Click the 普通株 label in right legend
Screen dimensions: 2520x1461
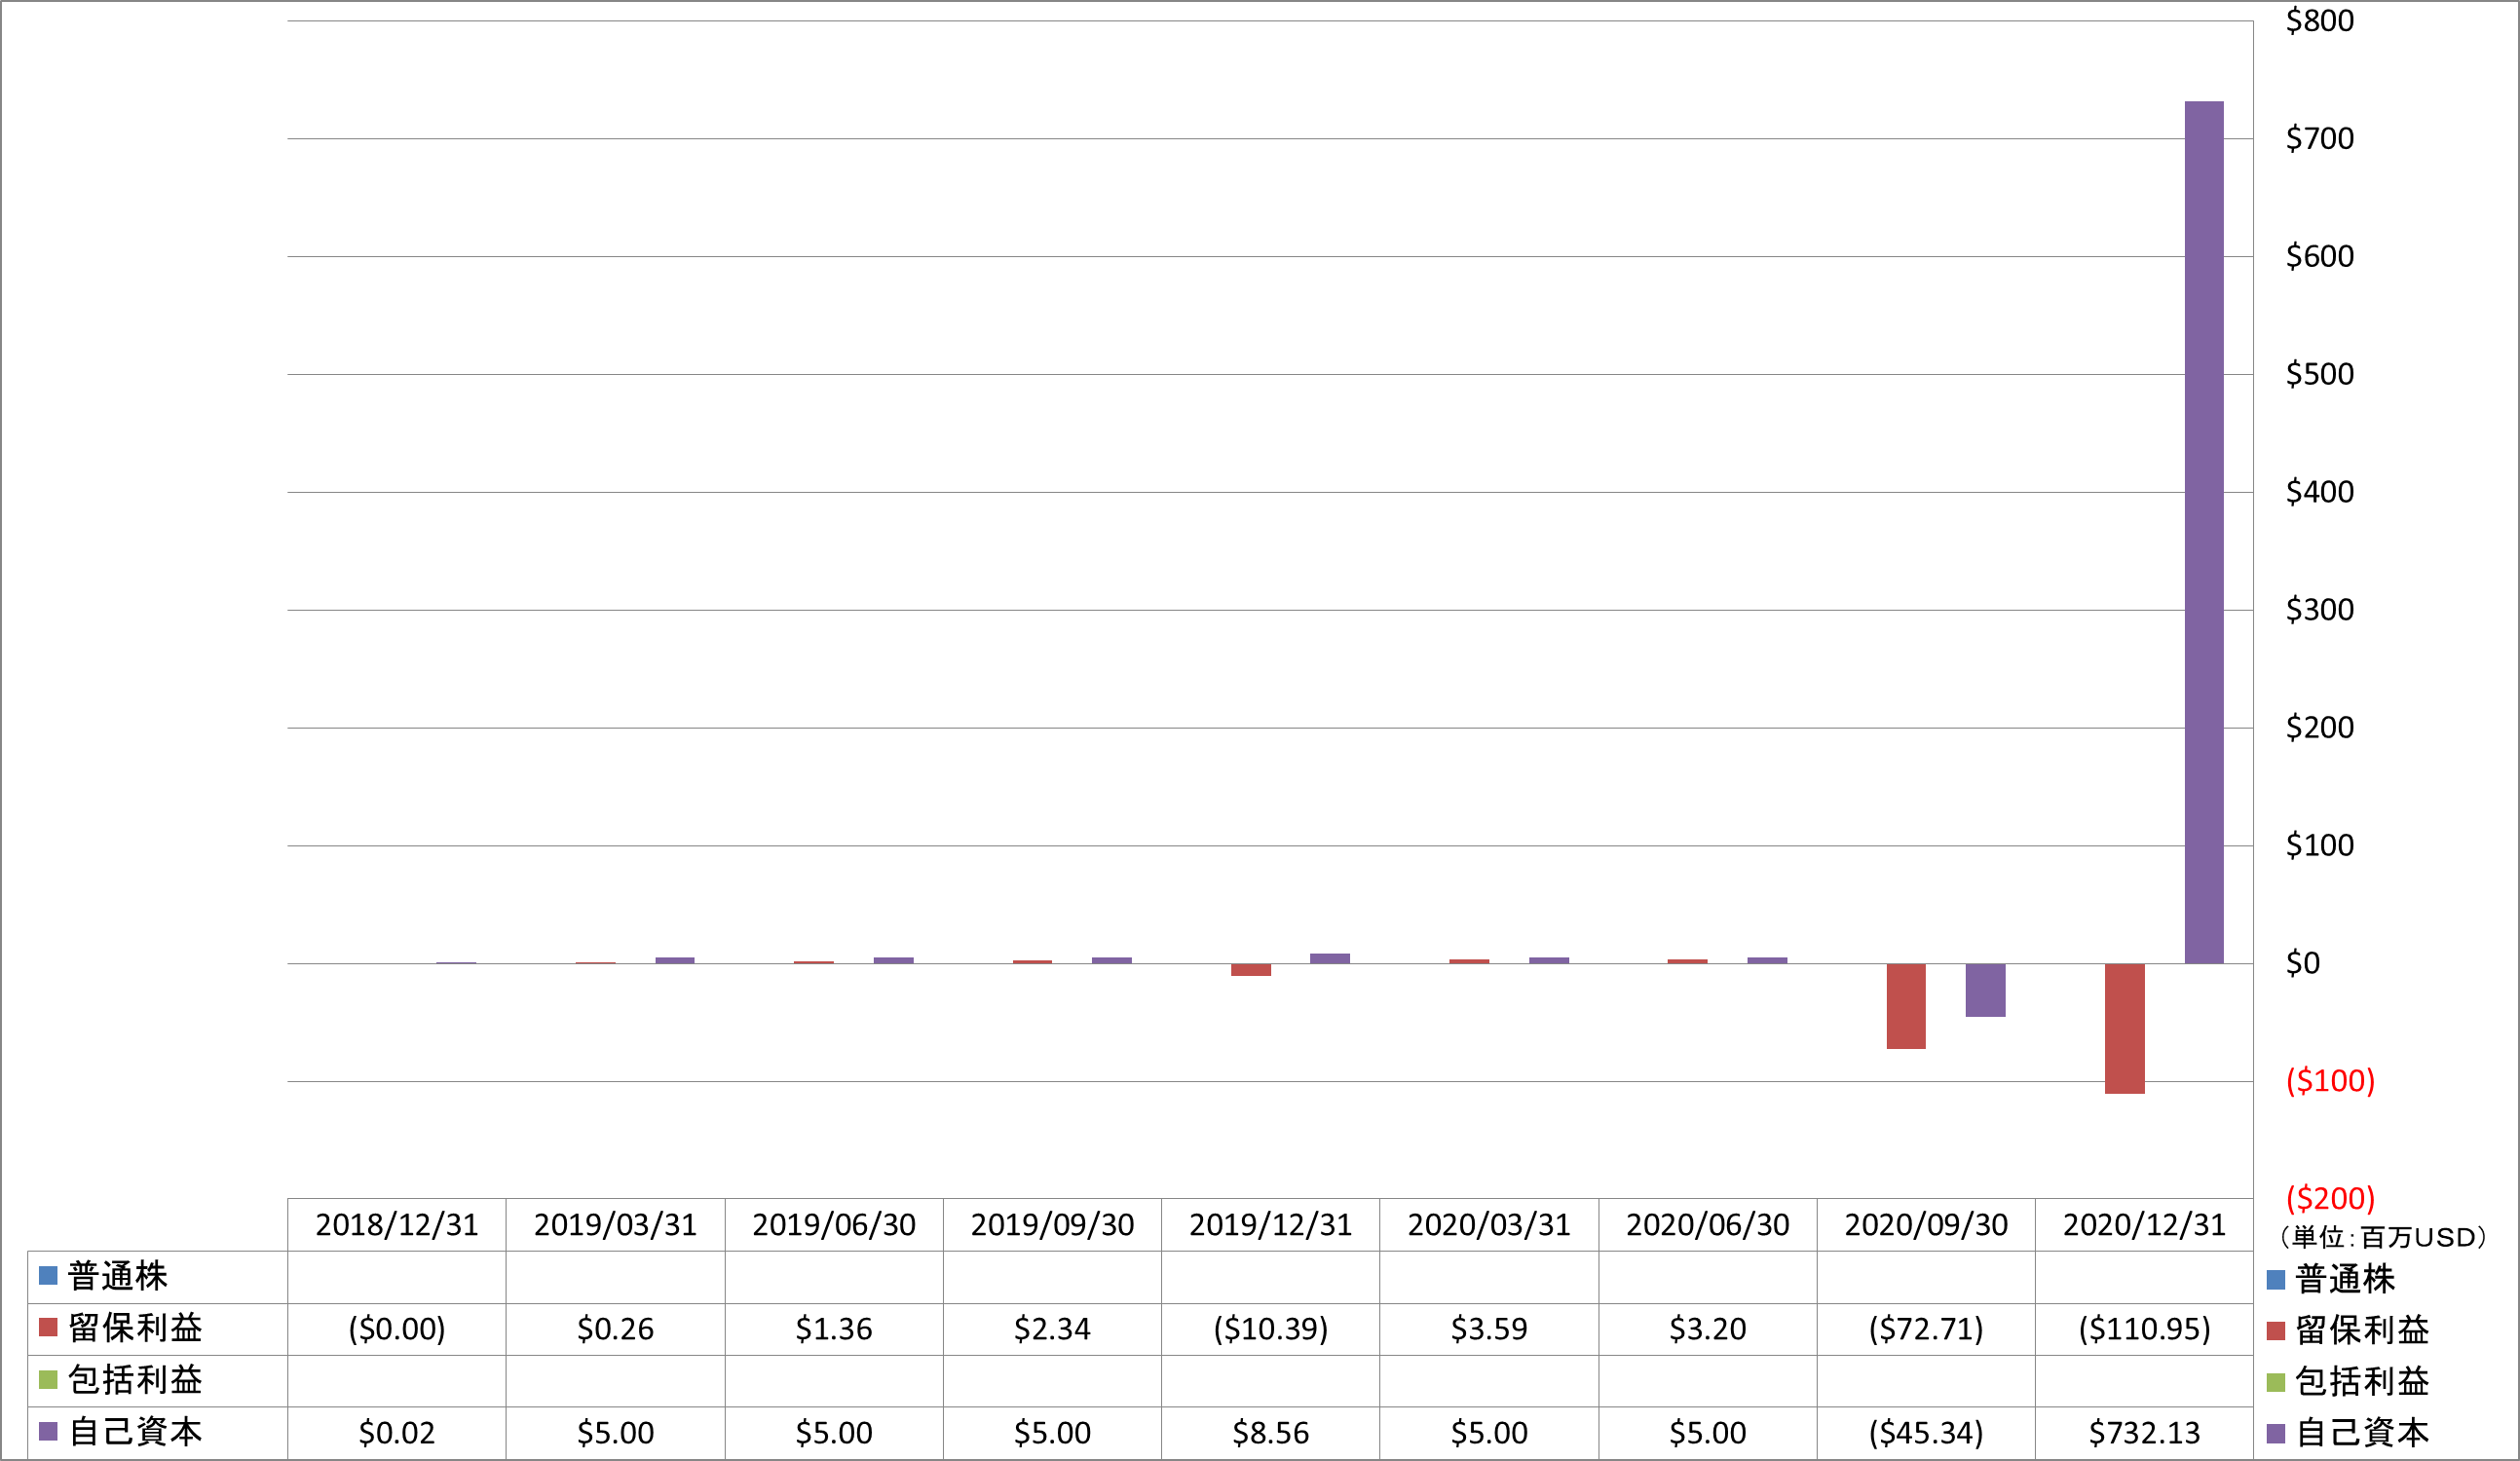coord(2346,1280)
